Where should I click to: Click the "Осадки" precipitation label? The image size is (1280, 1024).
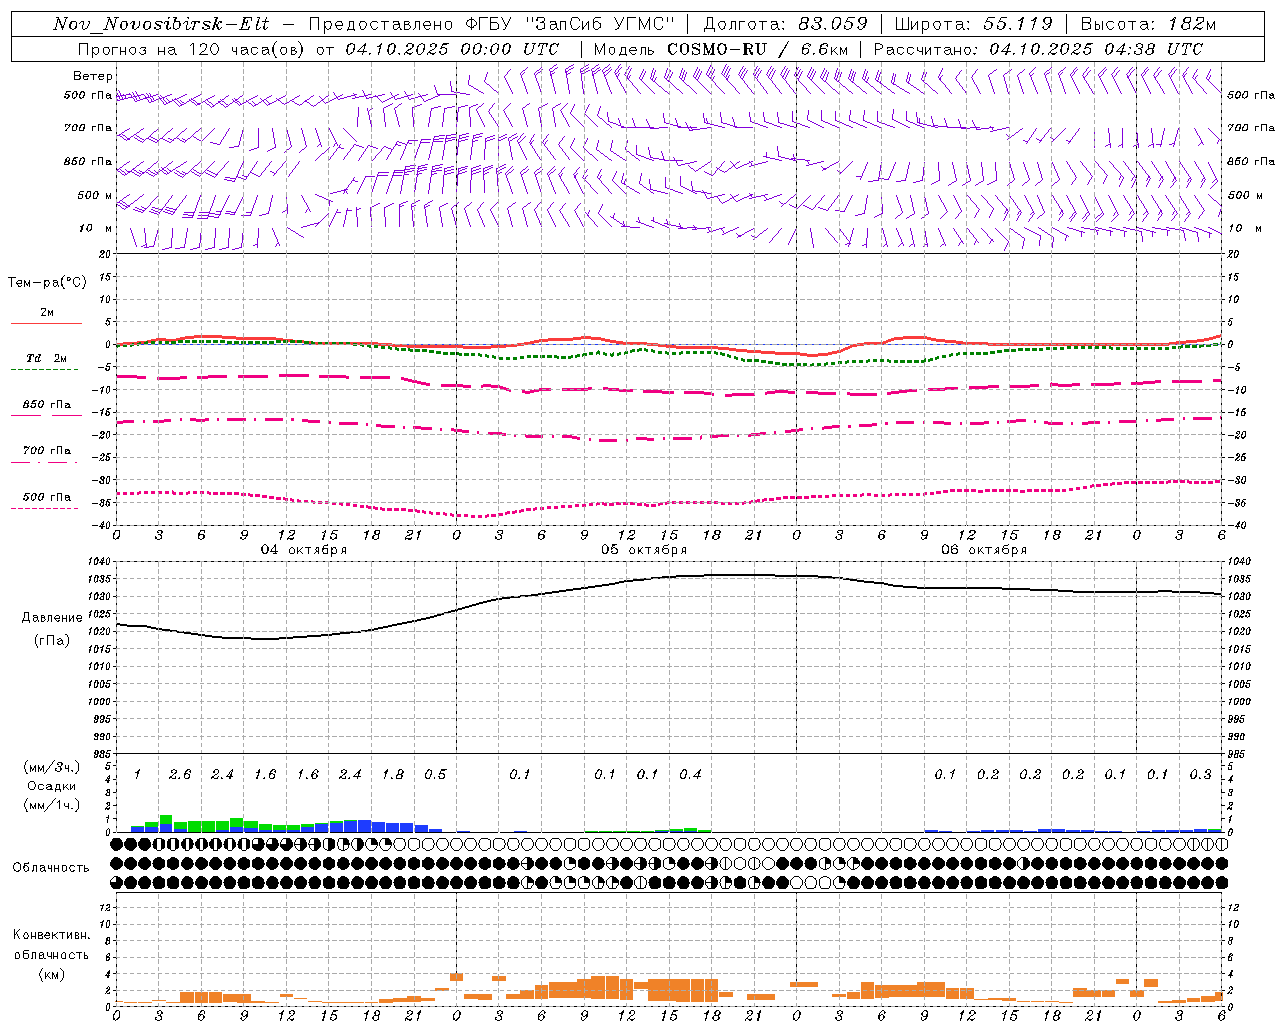(x=51, y=786)
